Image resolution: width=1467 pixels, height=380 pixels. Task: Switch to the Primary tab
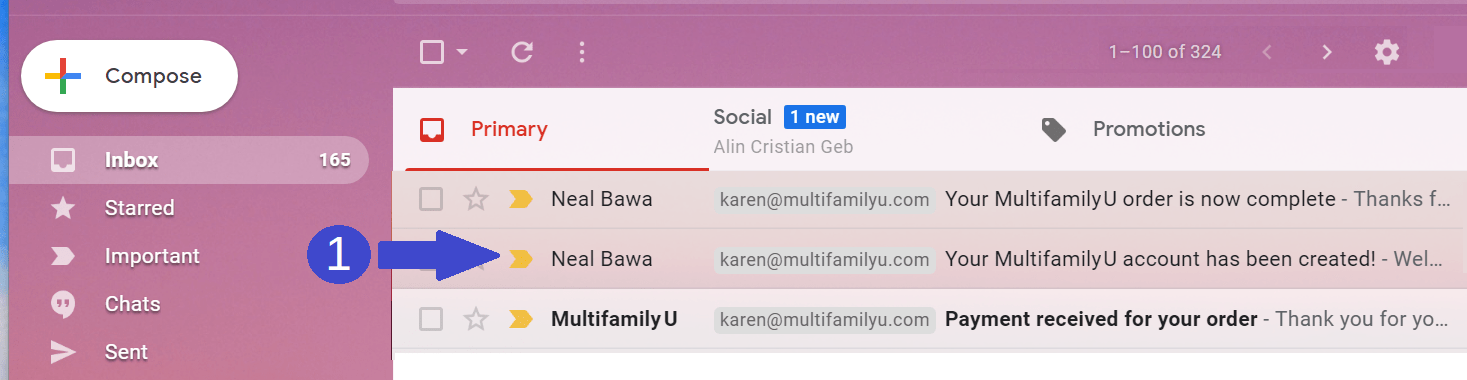click(550, 129)
